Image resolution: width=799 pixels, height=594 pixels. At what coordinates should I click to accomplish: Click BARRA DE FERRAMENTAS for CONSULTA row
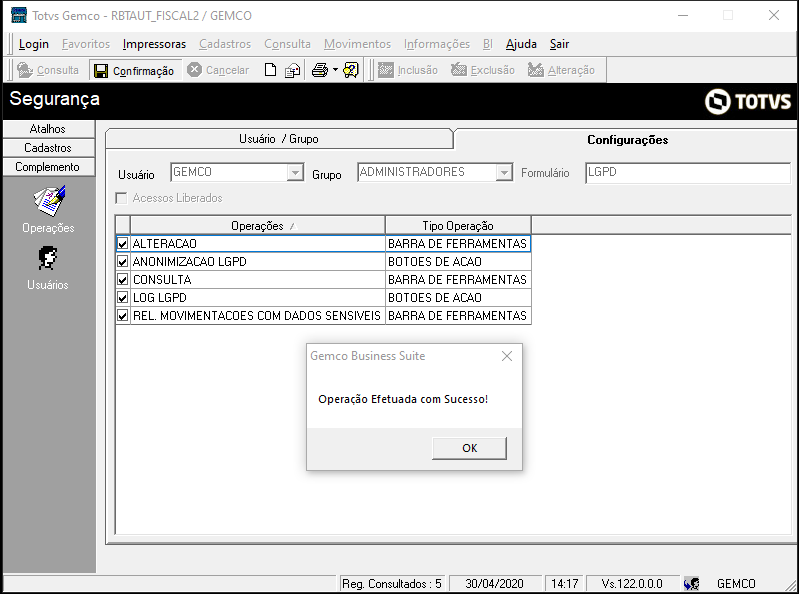pos(457,280)
